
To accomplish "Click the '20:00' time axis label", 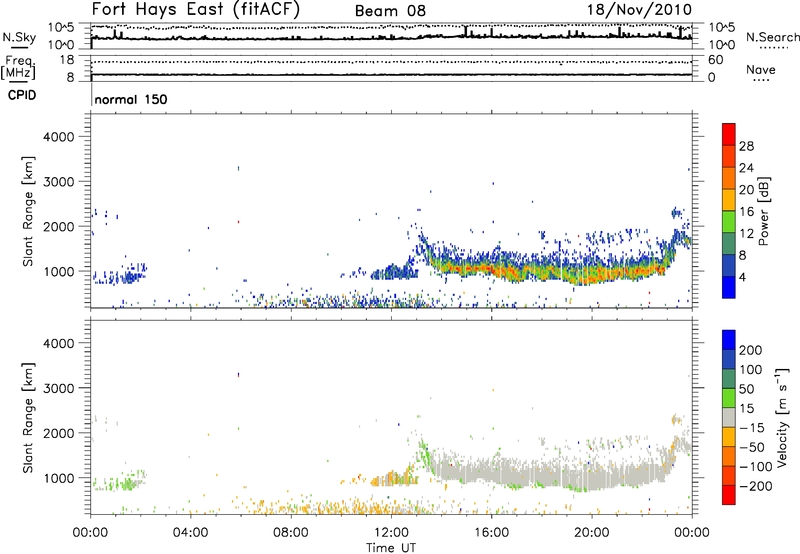I will 591,533.
